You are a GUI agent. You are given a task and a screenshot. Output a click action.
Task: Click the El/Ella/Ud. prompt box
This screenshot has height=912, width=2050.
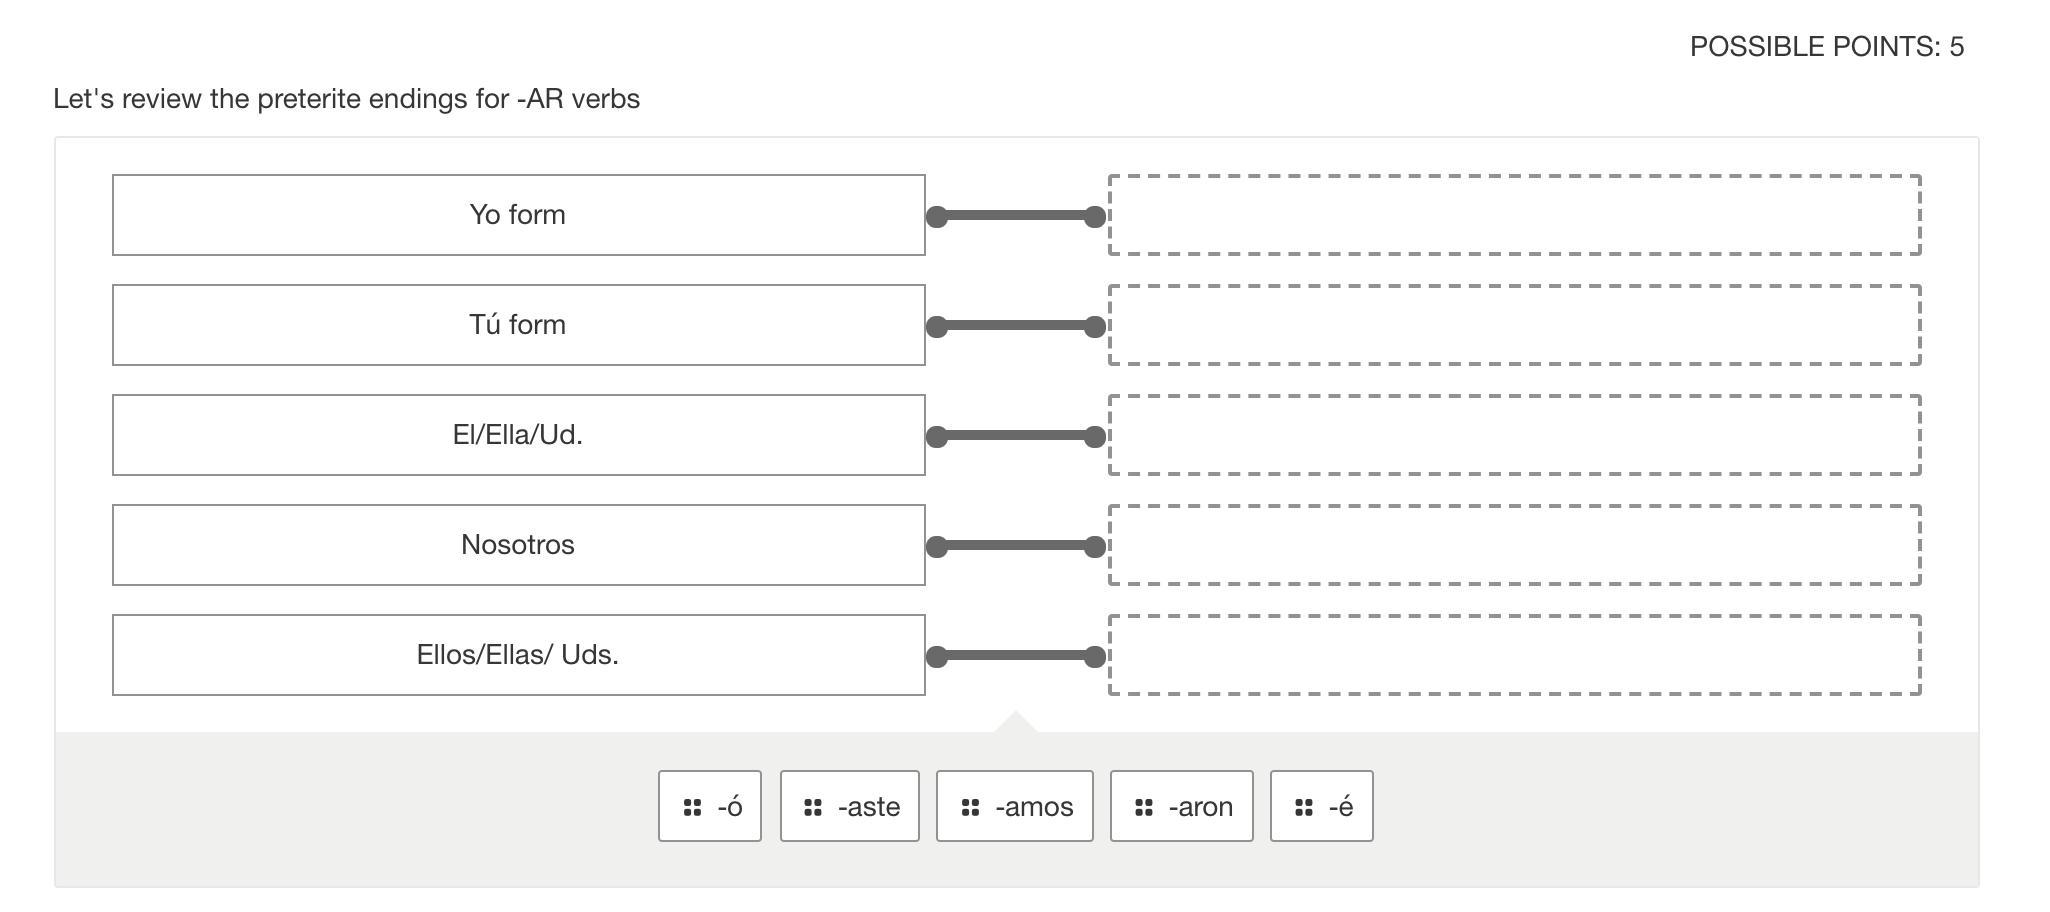click(x=518, y=435)
